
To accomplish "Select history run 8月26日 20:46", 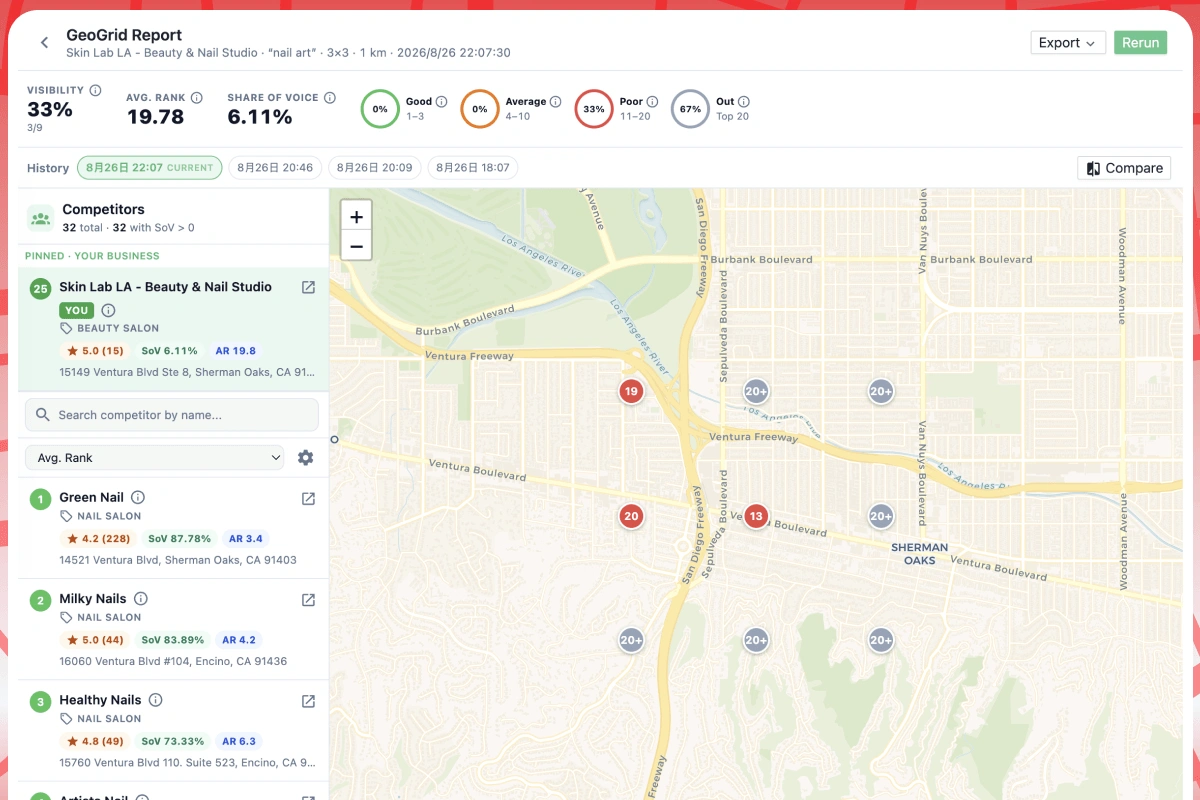I will coord(275,168).
